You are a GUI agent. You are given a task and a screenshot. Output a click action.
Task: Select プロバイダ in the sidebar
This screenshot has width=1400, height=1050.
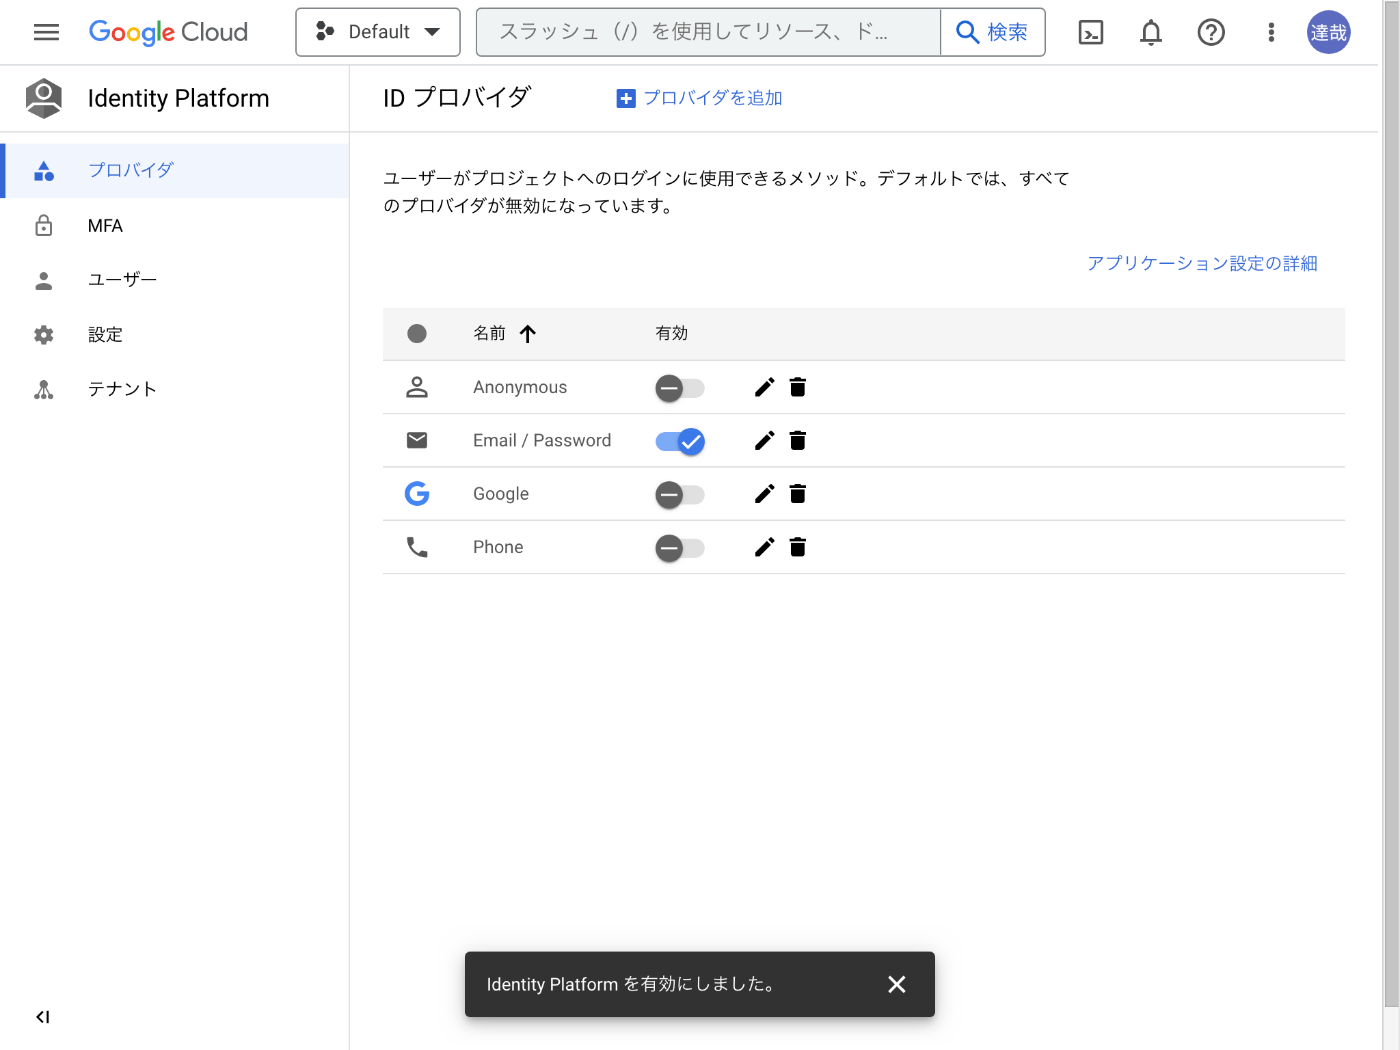(x=175, y=170)
